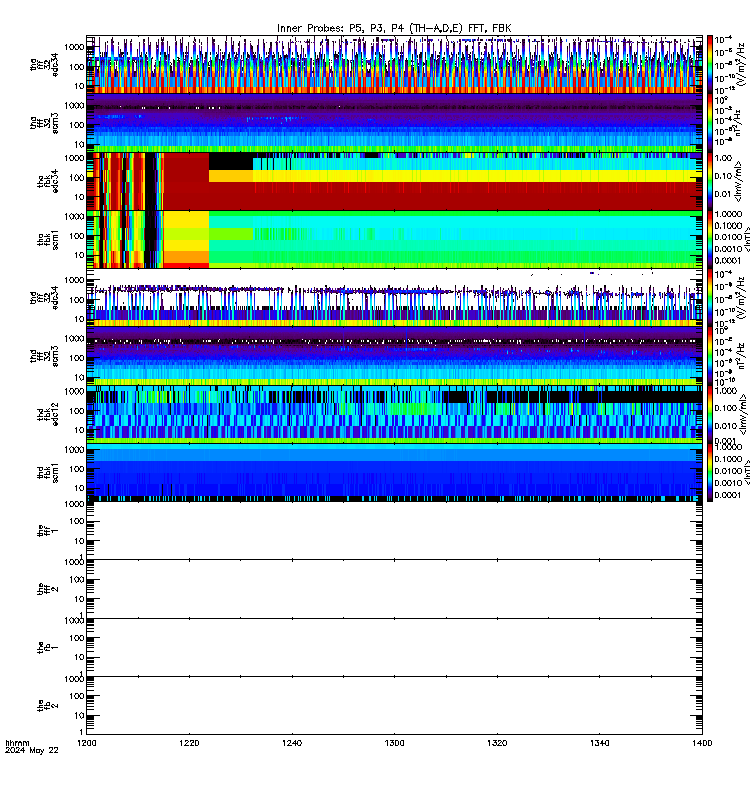Screen dimensions: 750x800
Task: Click the "1240" time axis label
Action: [x=292, y=743]
